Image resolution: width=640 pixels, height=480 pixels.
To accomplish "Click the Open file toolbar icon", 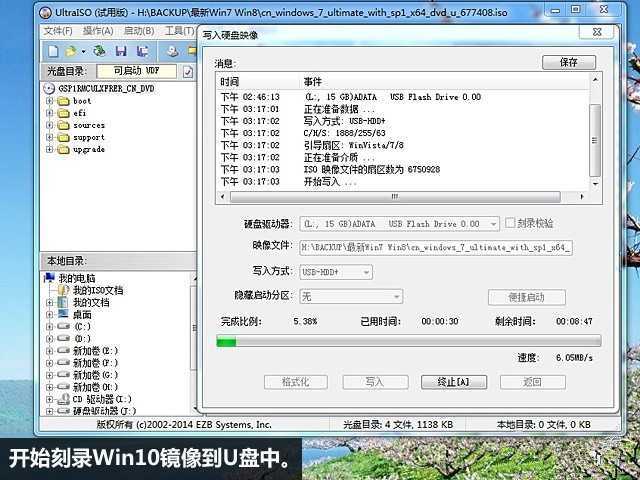I will (x=71, y=51).
